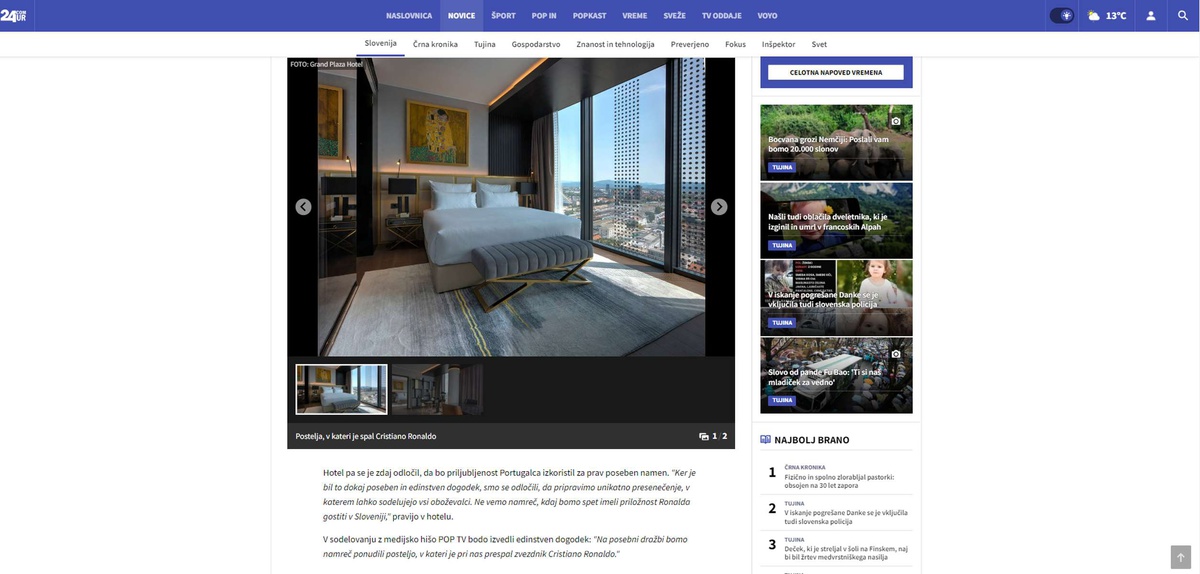Screen dimensions: 1200x574
Task: Open the Šport menu item
Action: [503, 16]
